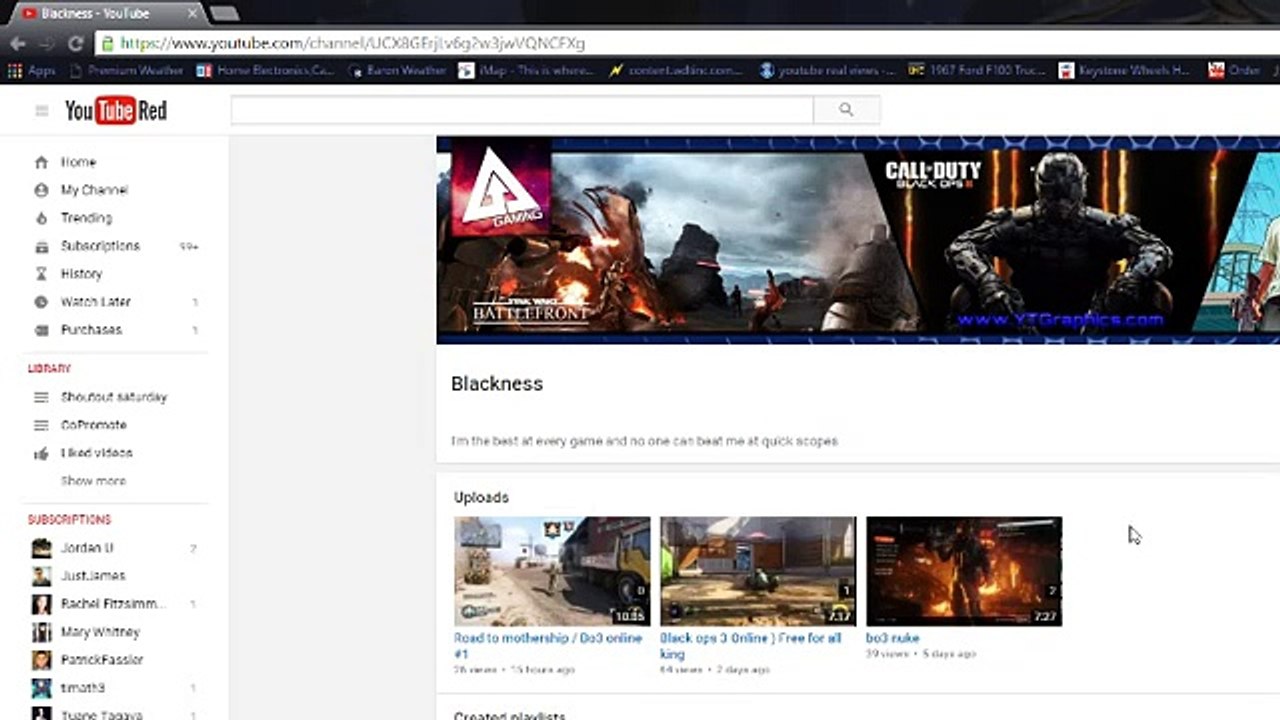Screen dimensions: 1280x720
Task: Click Mary Whitney's channel avatar
Action: (x=41, y=632)
